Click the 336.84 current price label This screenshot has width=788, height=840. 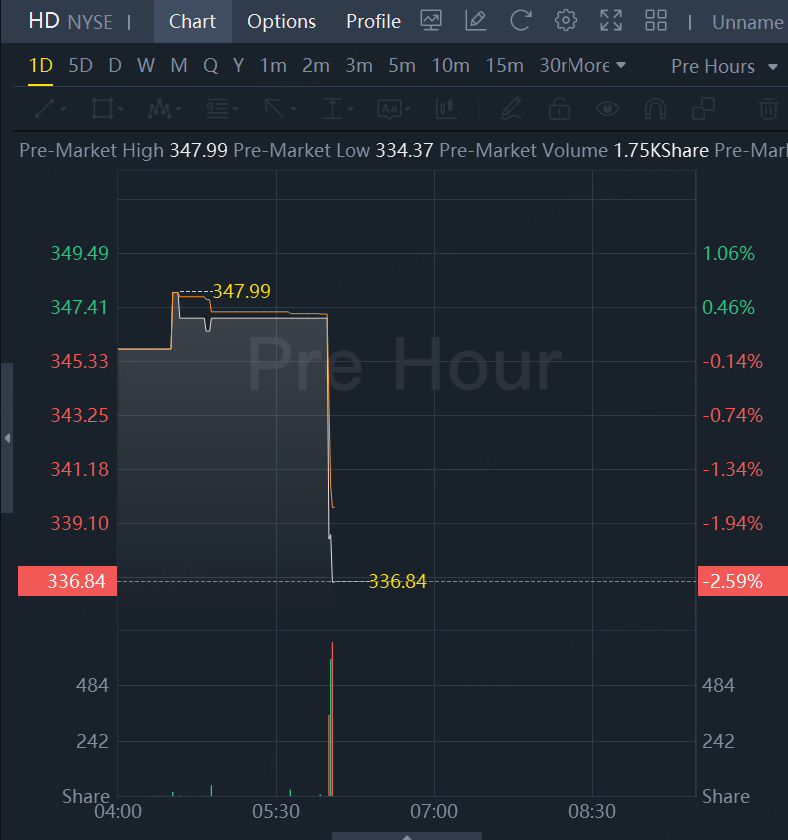pos(67,581)
